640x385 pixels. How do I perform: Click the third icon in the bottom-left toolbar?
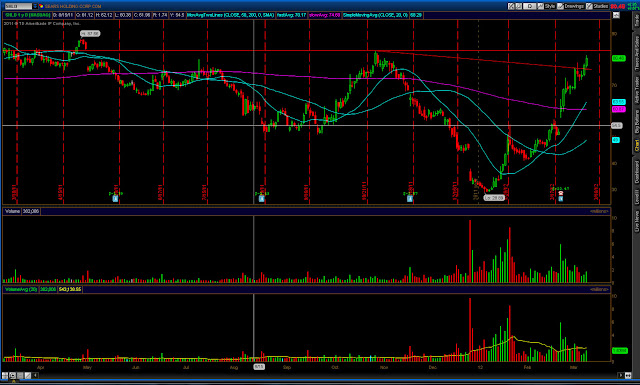[x=20, y=376]
